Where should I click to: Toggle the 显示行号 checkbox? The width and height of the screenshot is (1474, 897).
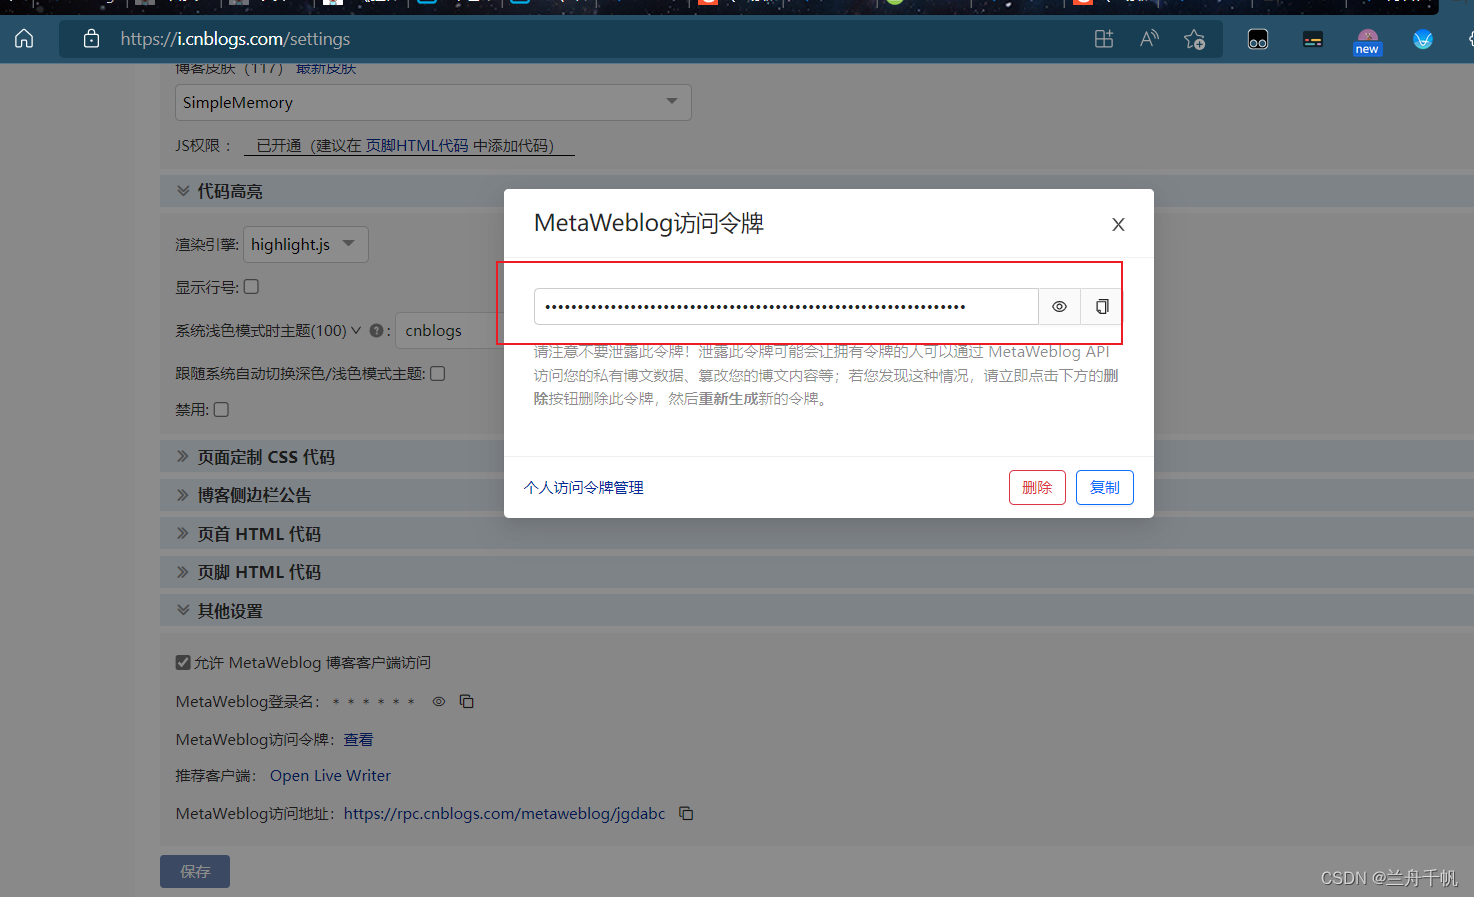pos(251,287)
